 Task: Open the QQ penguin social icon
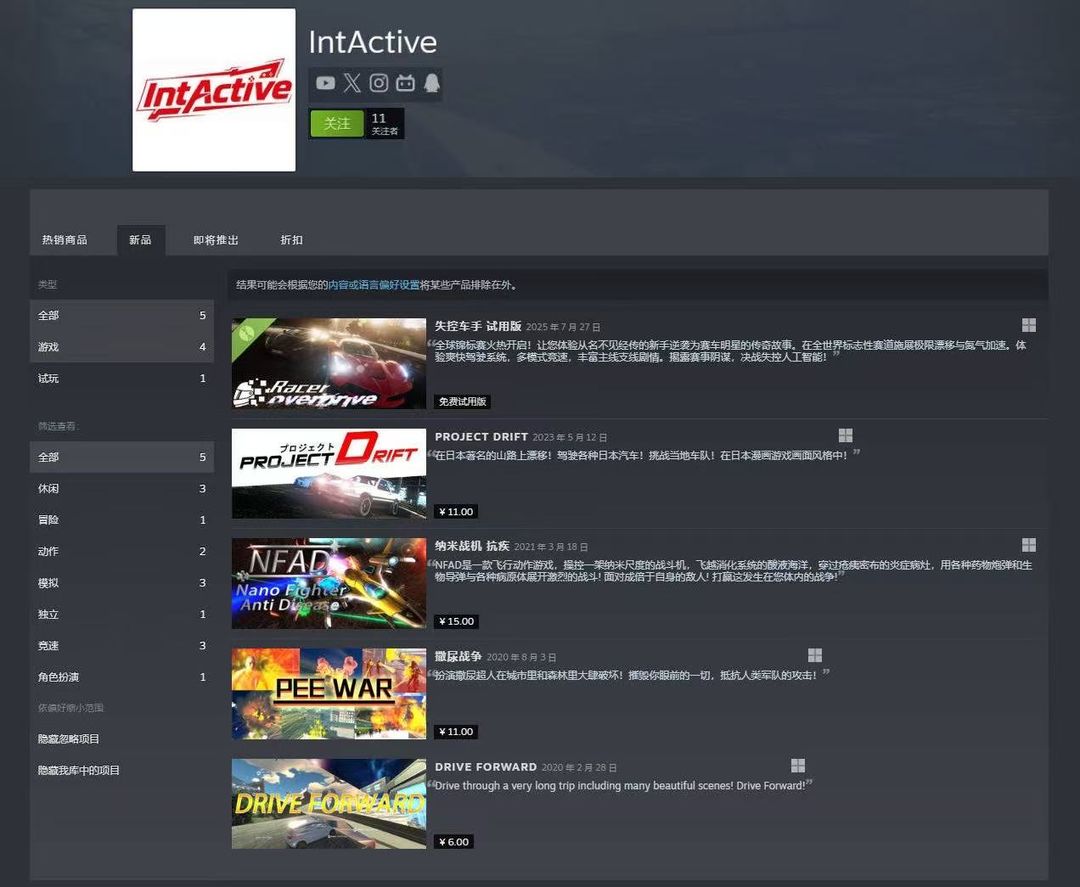pyautogui.click(x=431, y=83)
